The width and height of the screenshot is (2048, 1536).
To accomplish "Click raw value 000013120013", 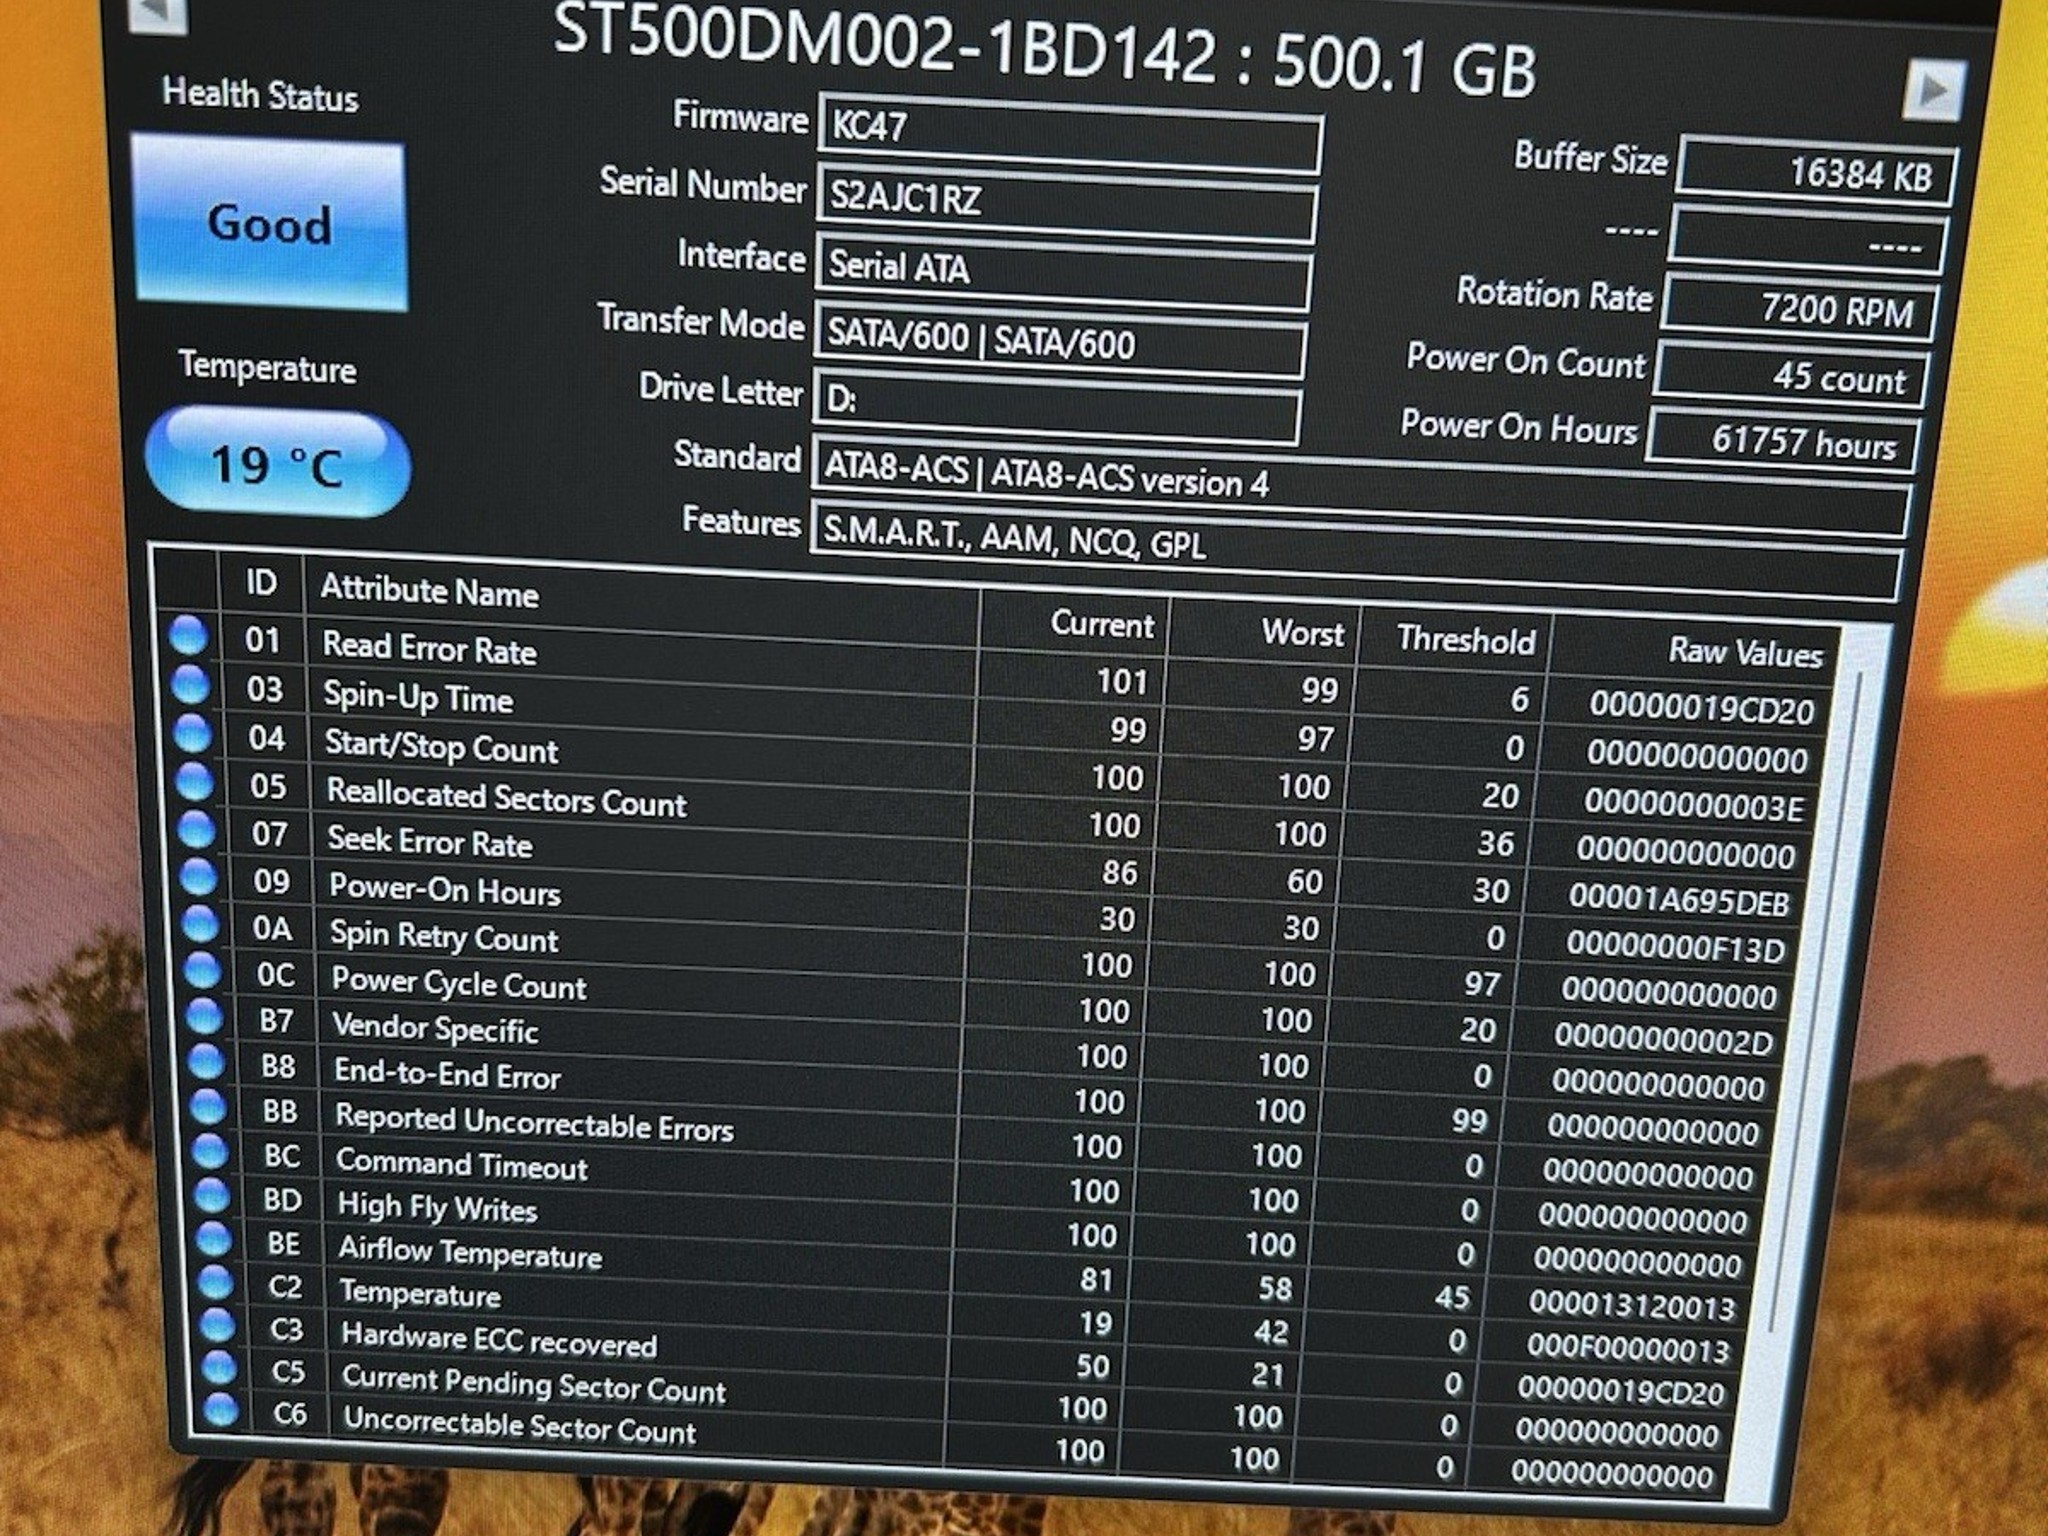I will (1632, 1304).
